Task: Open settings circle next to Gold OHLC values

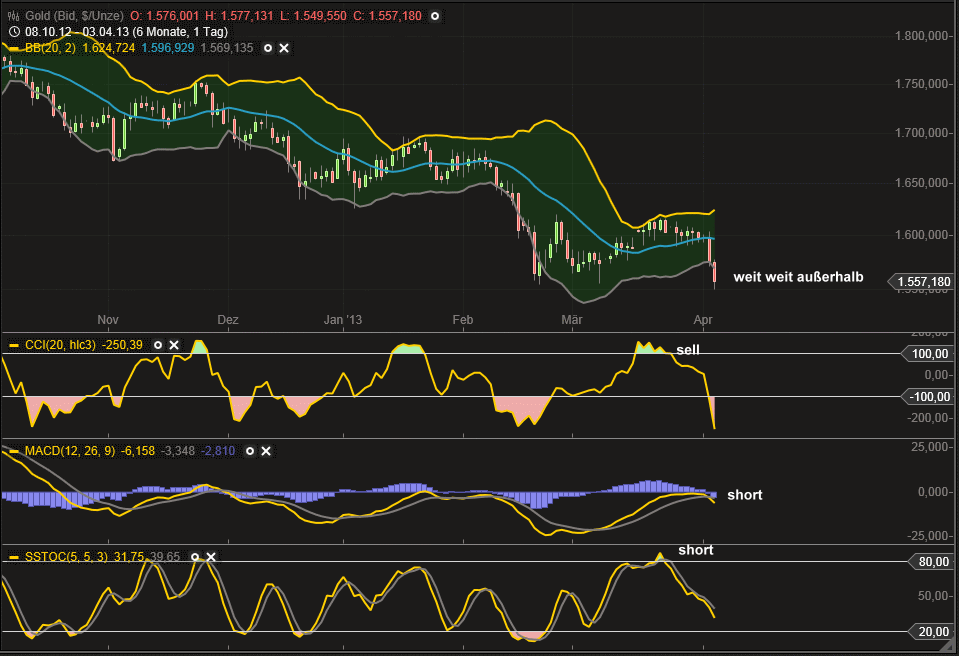Action: coord(435,16)
